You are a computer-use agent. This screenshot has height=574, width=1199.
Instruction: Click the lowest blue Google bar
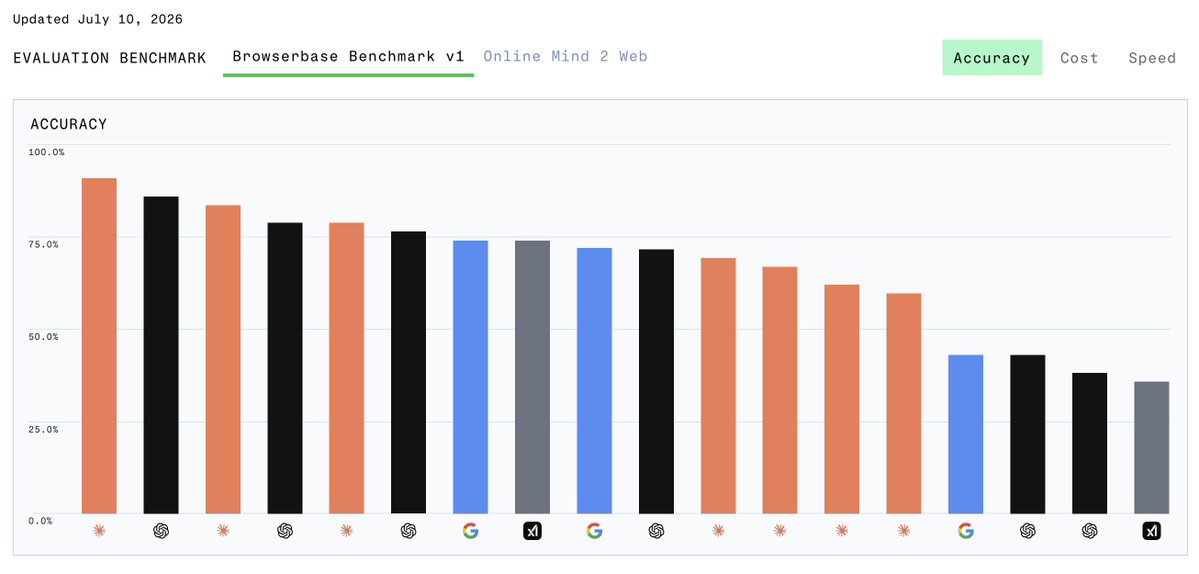(x=966, y=434)
